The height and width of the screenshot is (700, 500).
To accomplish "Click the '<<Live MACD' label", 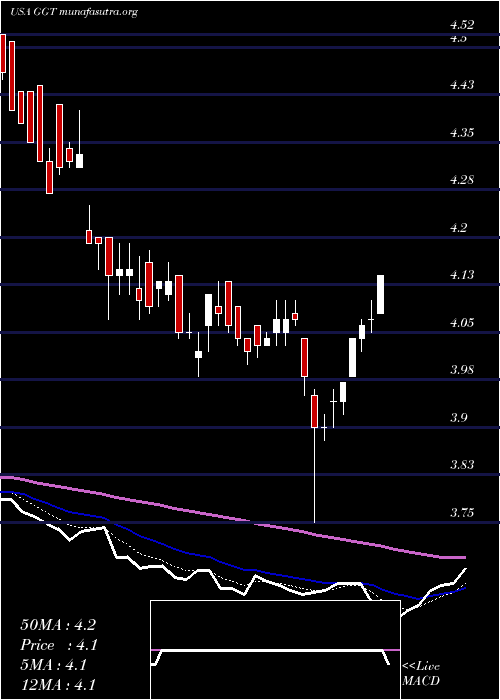I will pyautogui.click(x=421, y=674).
